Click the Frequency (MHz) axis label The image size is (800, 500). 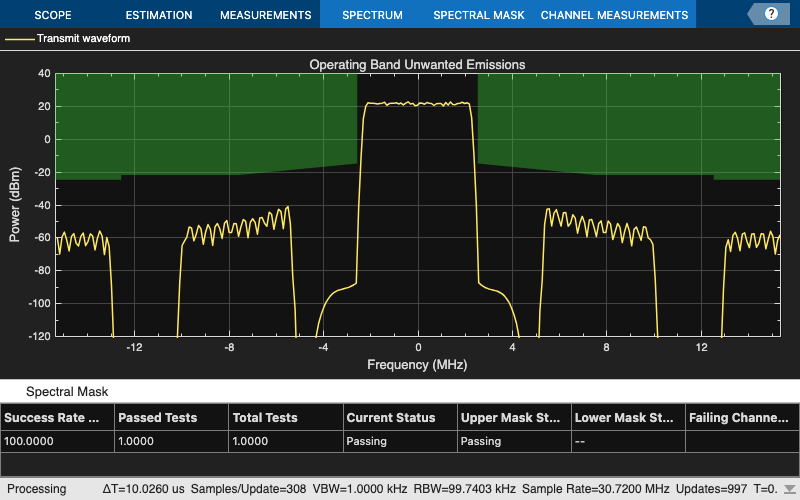(x=417, y=364)
